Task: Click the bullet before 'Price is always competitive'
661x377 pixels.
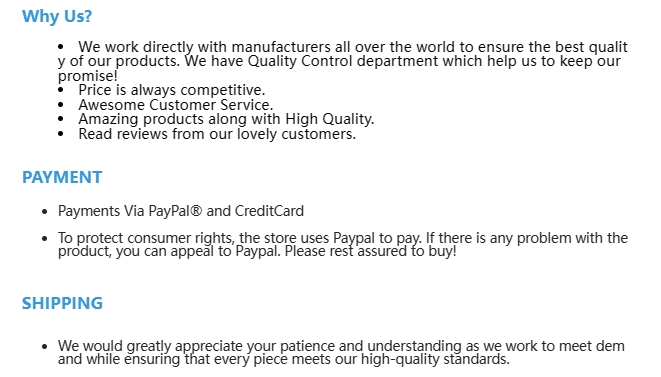Action: coord(61,90)
